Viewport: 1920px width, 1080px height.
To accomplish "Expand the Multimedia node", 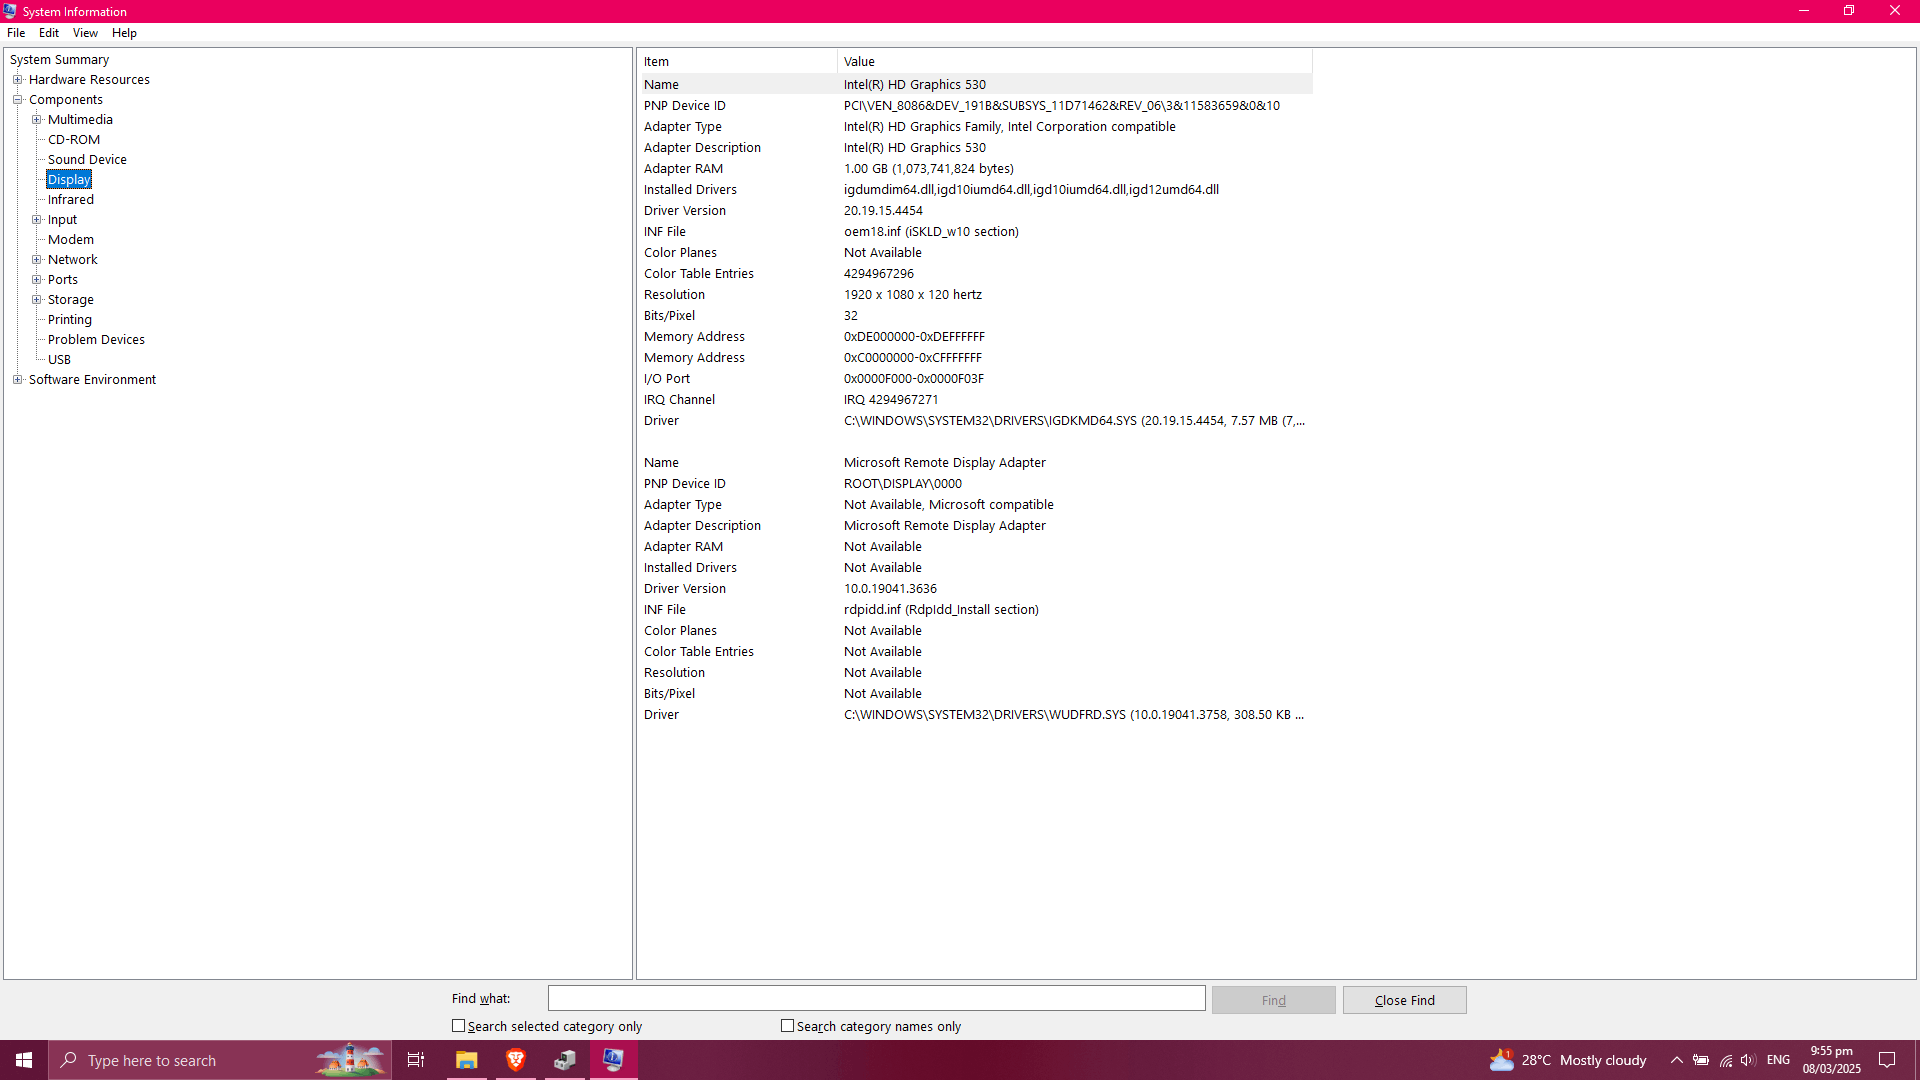I will pos(36,120).
